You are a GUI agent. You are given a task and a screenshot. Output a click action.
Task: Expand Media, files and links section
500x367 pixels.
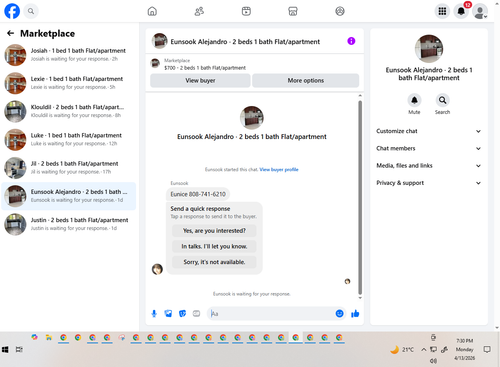[x=429, y=166]
